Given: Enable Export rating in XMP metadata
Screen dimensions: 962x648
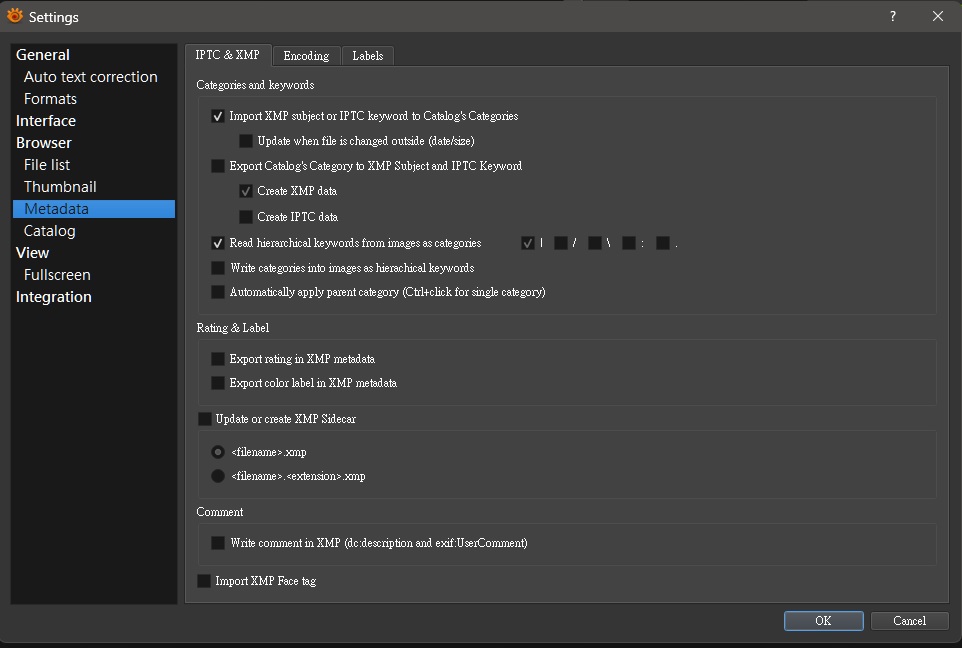Looking at the screenshot, I should (x=218, y=359).
